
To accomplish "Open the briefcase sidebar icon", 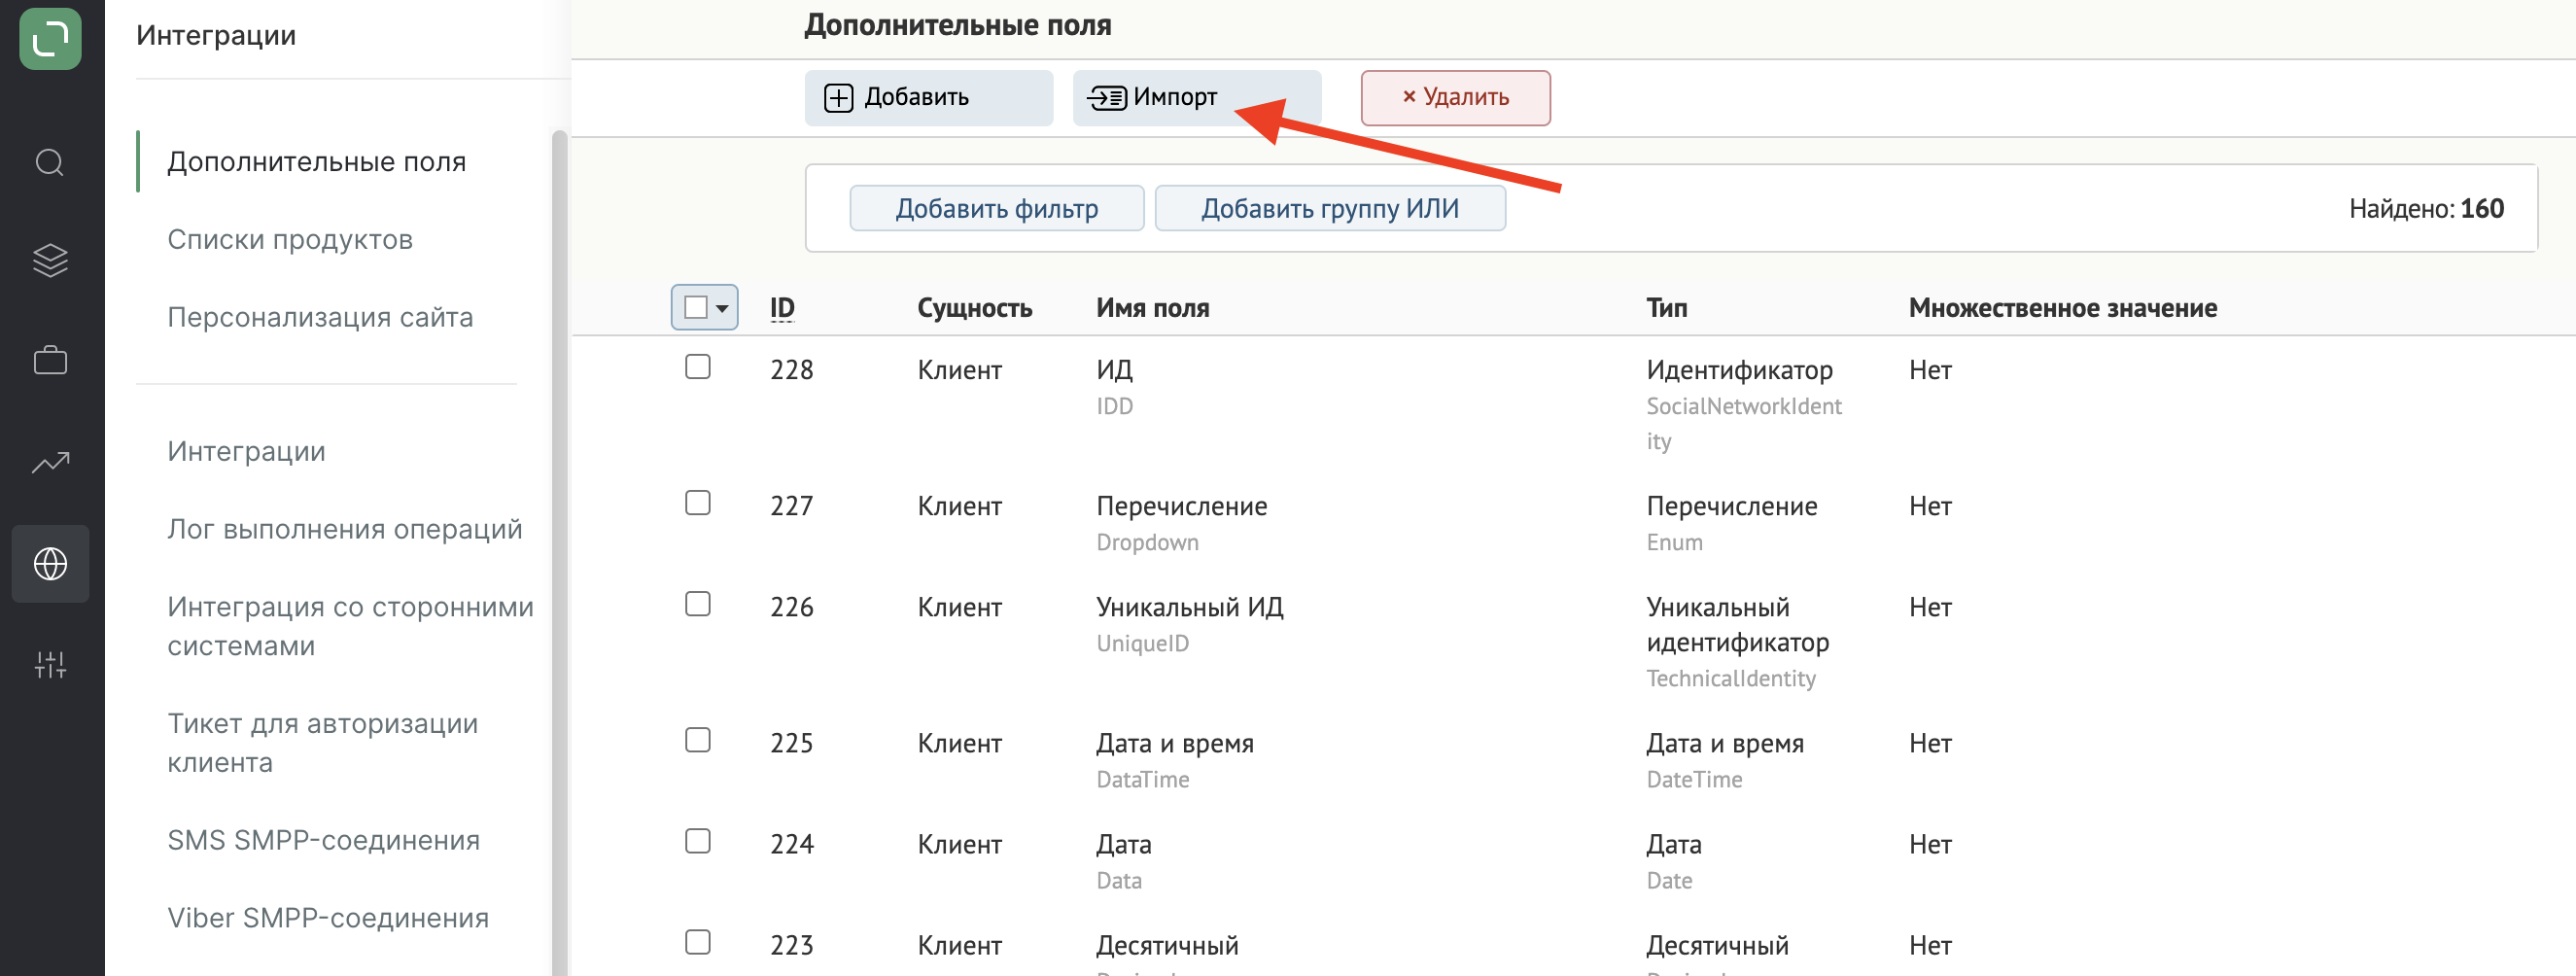I will pos(50,360).
